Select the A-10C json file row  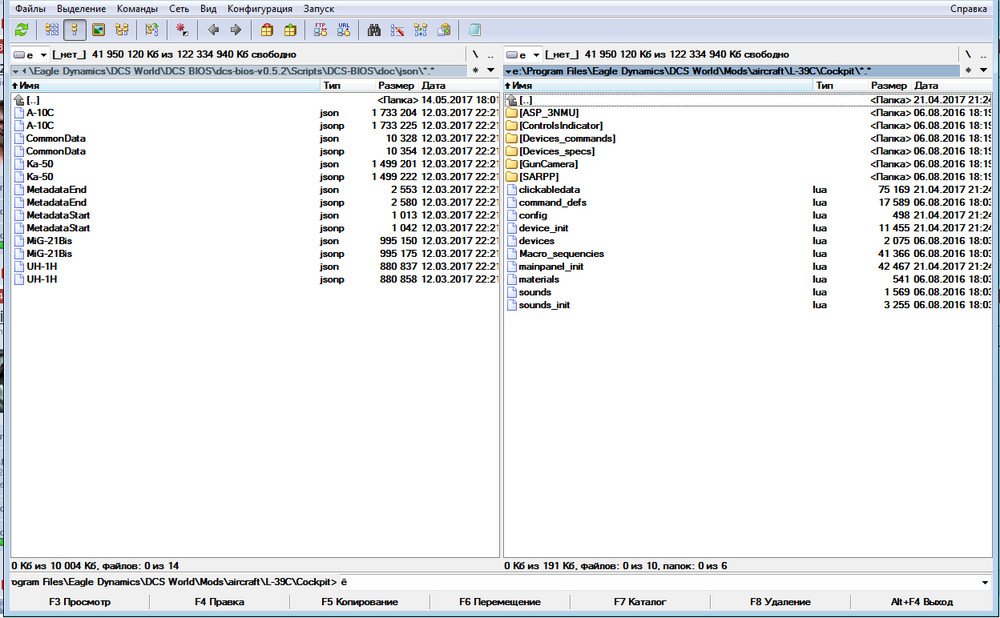point(255,113)
